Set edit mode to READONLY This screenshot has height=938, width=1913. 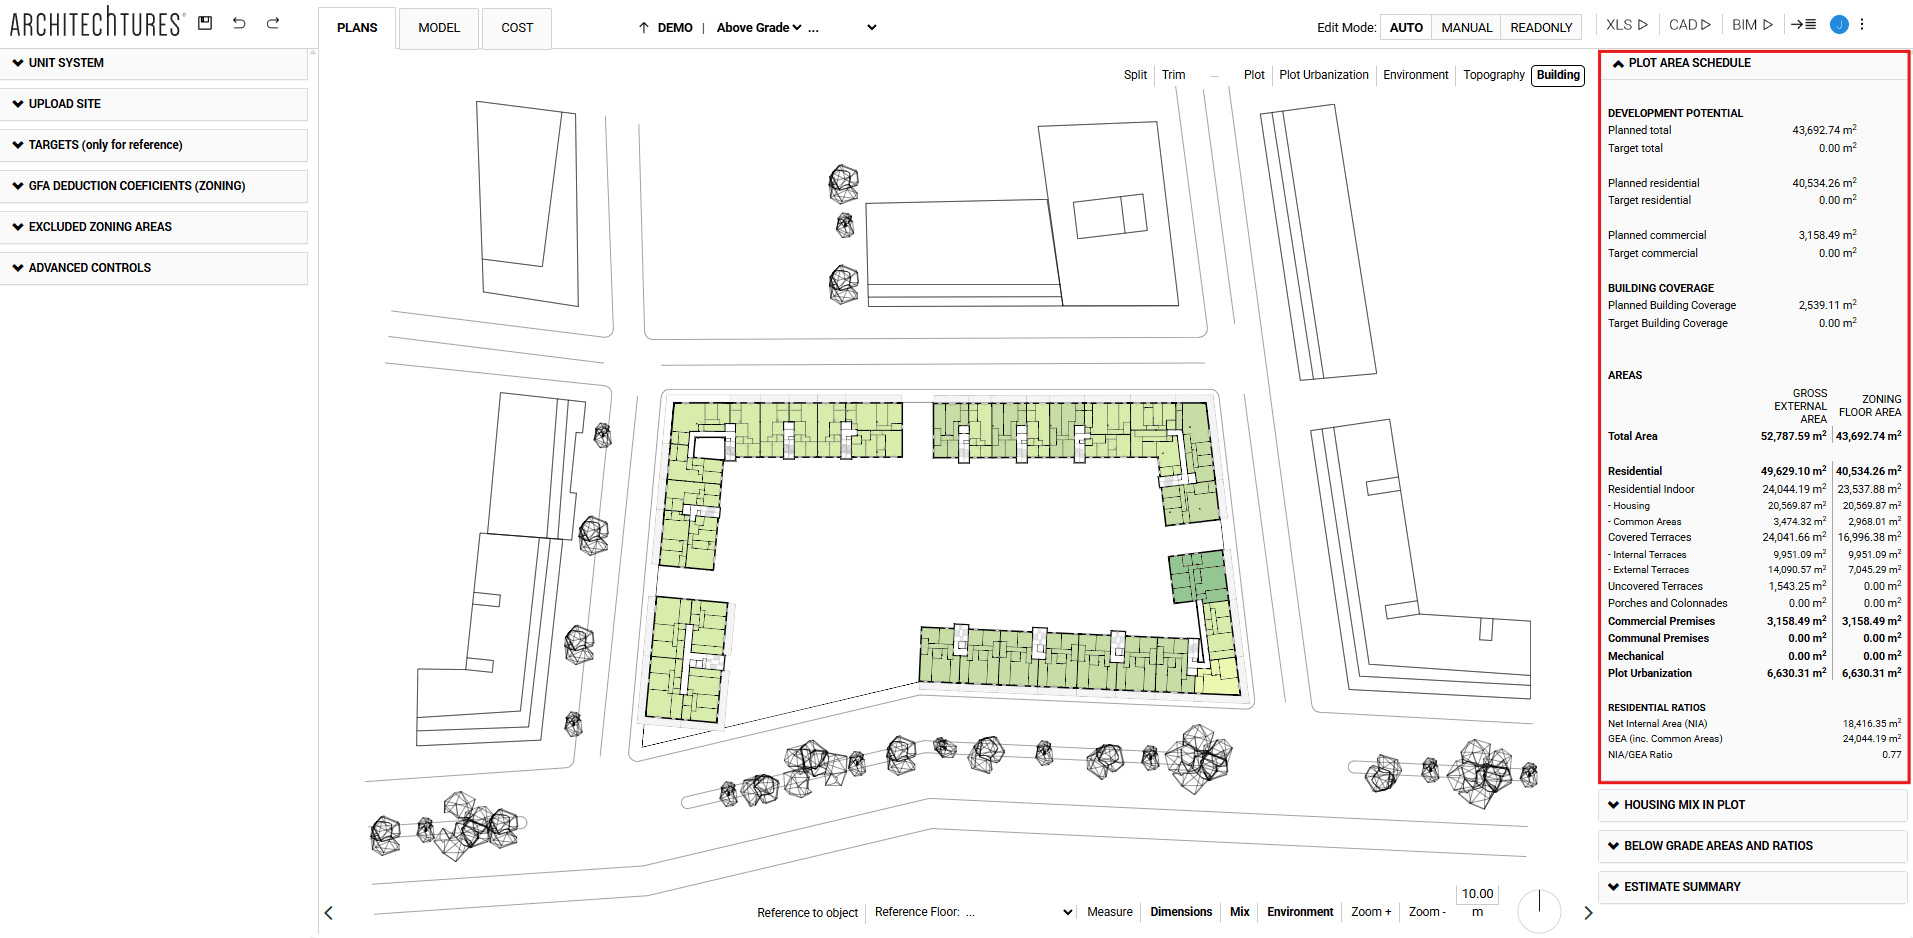pos(1540,27)
